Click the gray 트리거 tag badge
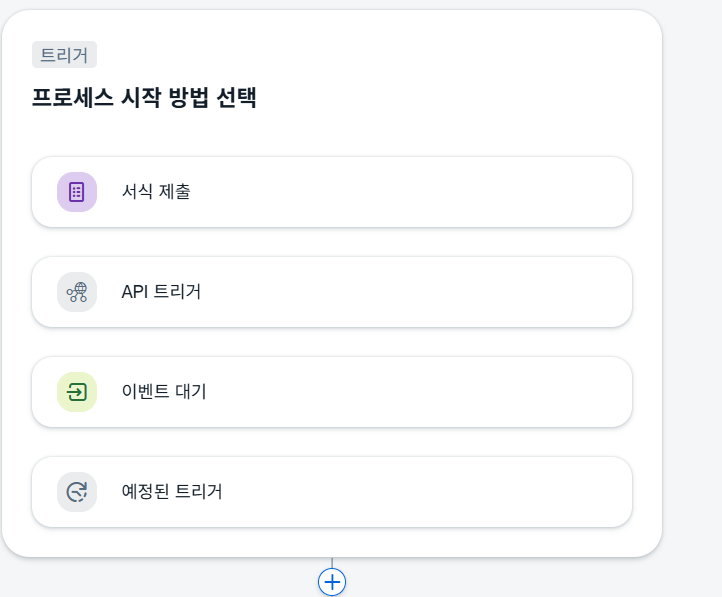The height and width of the screenshot is (597, 722). [64, 54]
